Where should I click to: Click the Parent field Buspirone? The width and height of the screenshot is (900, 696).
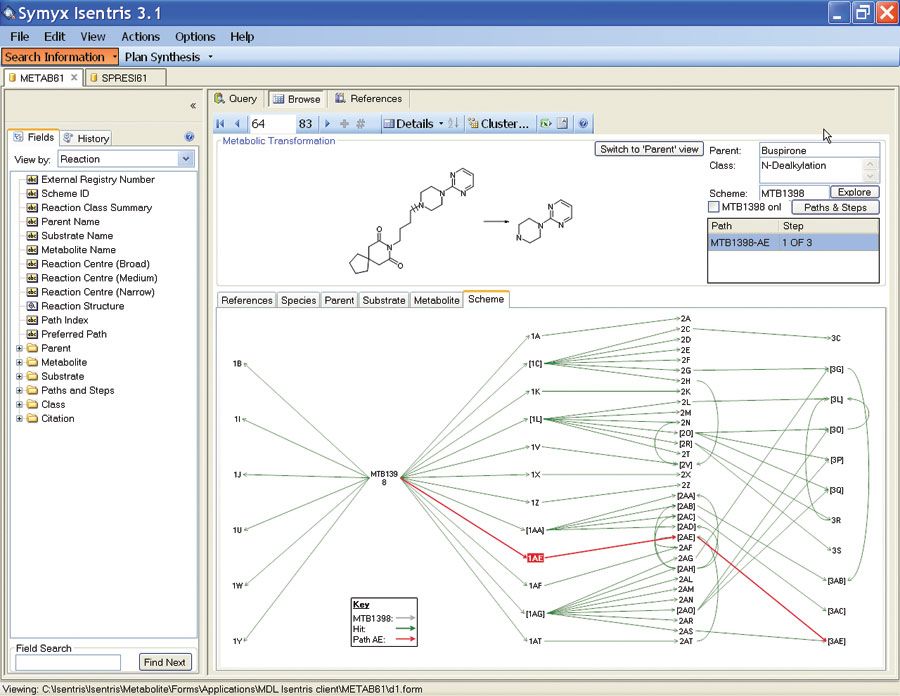point(819,150)
